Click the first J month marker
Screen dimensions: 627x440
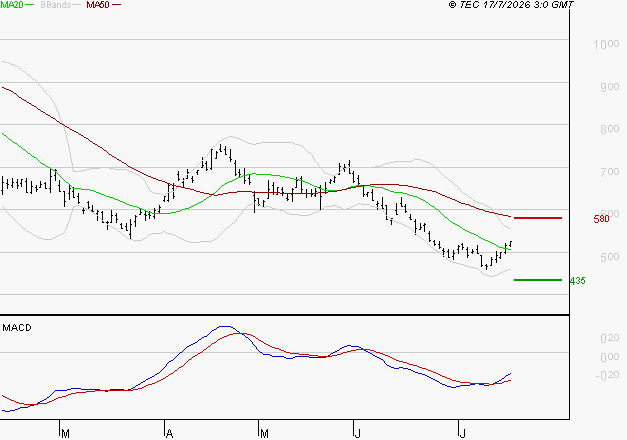pos(357,434)
